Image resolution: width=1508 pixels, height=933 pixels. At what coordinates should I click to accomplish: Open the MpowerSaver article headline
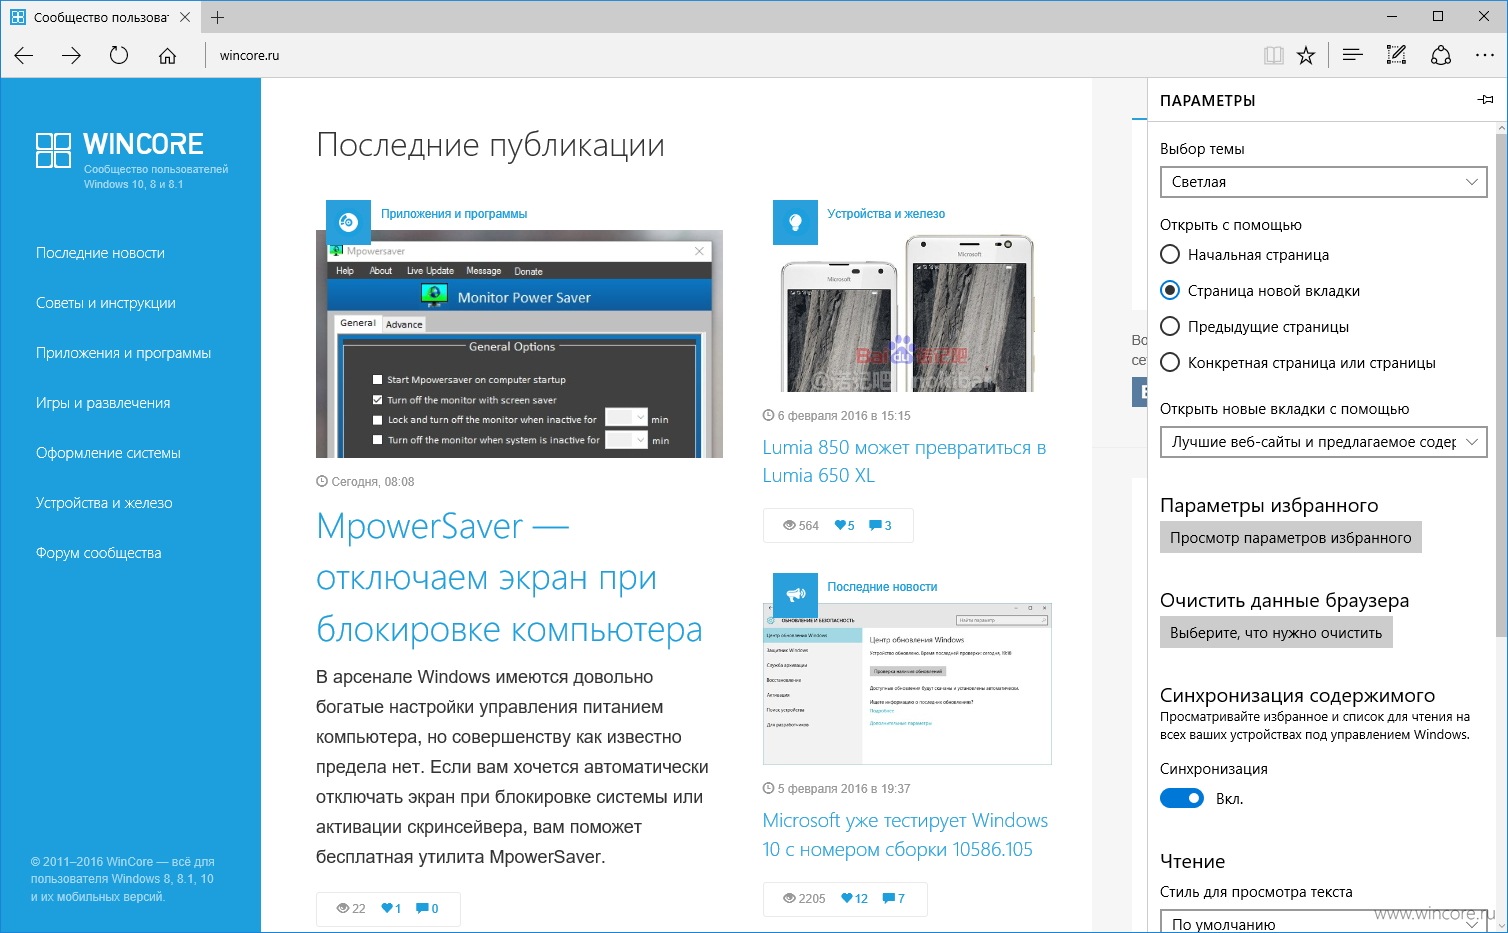[509, 578]
